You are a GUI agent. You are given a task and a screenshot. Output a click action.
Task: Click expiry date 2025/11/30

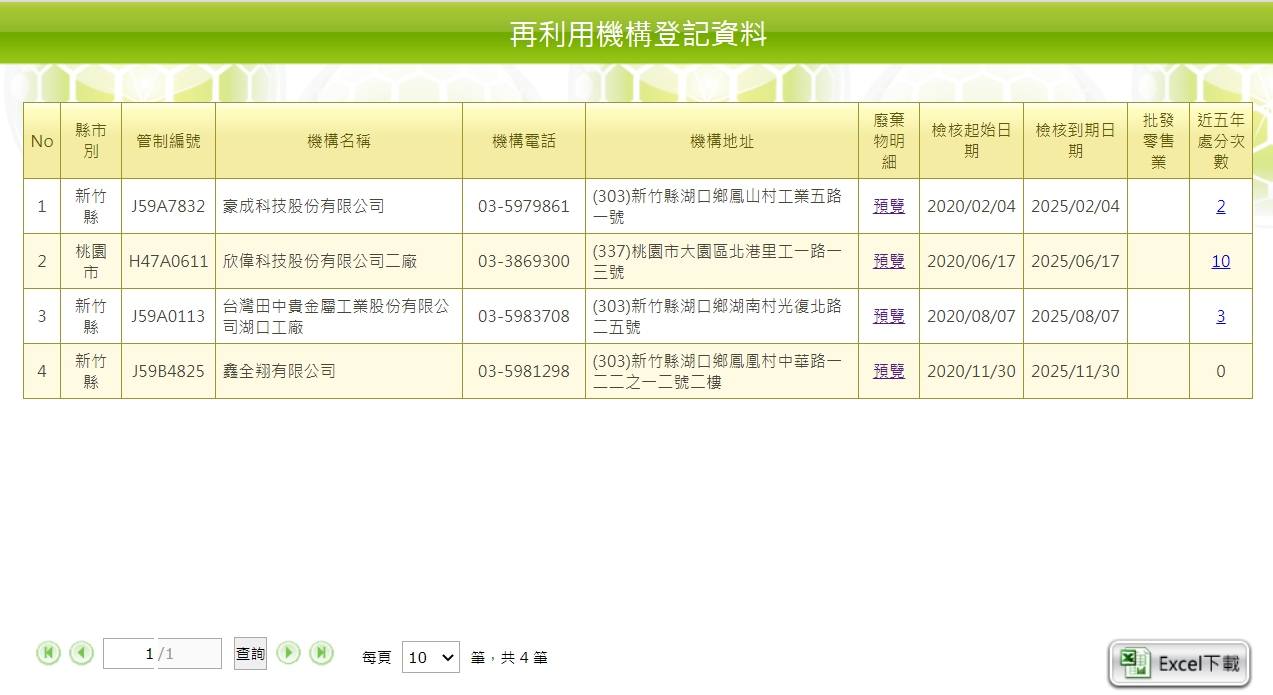[1075, 371]
